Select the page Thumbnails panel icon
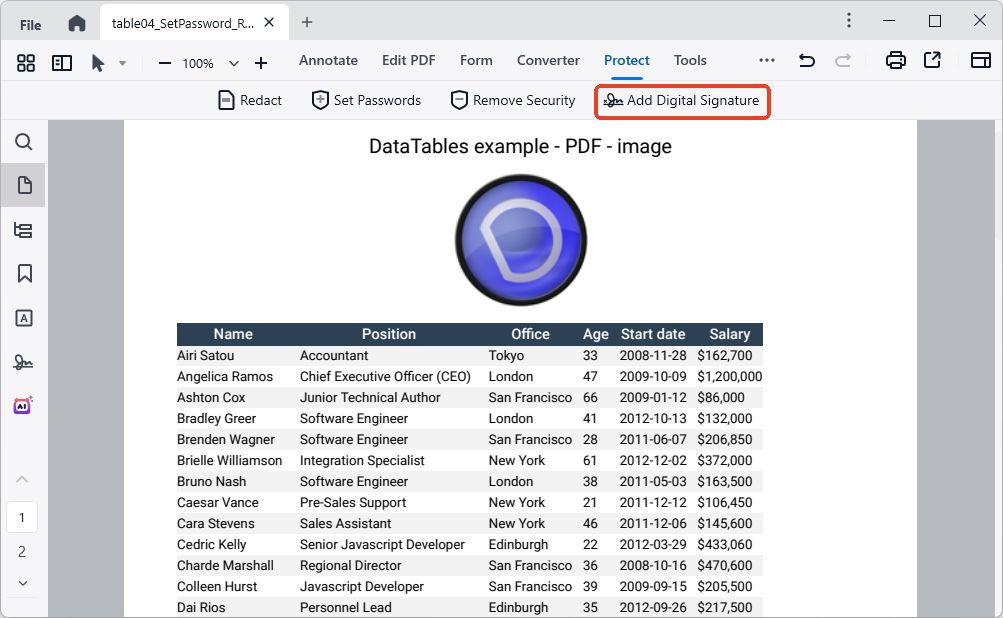1003x618 pixels. 22,185
